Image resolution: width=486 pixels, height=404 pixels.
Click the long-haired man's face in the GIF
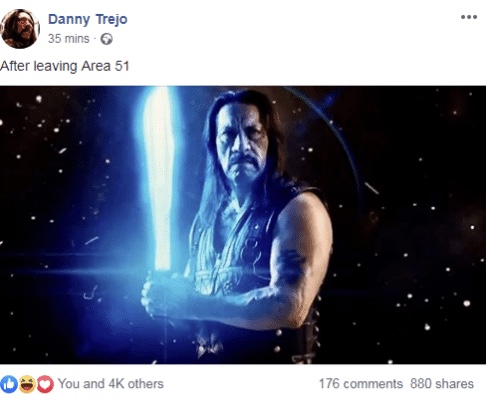pyautogui.click(x=241, y=141)
